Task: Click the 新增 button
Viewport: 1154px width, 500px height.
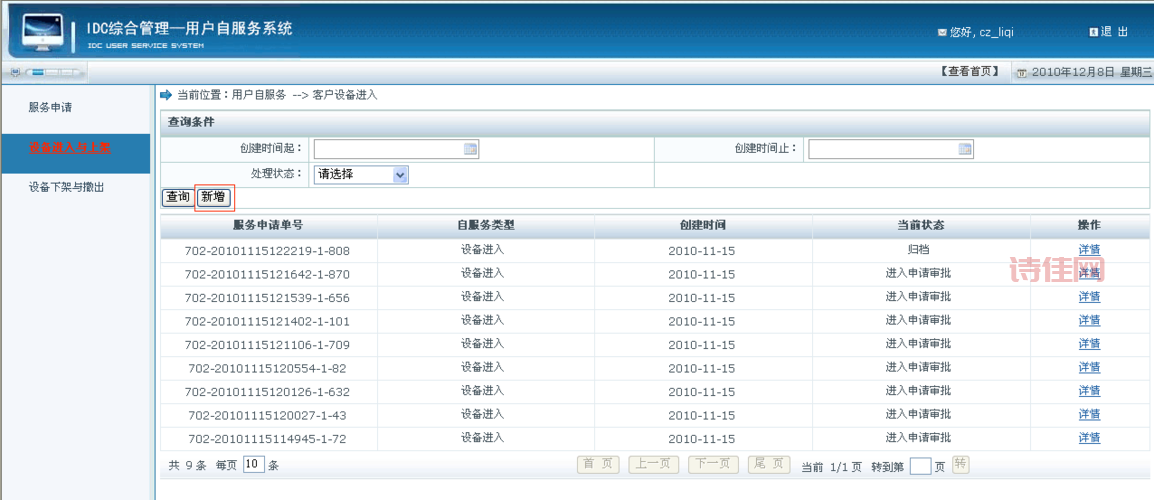Action: (x=214, y=197)
